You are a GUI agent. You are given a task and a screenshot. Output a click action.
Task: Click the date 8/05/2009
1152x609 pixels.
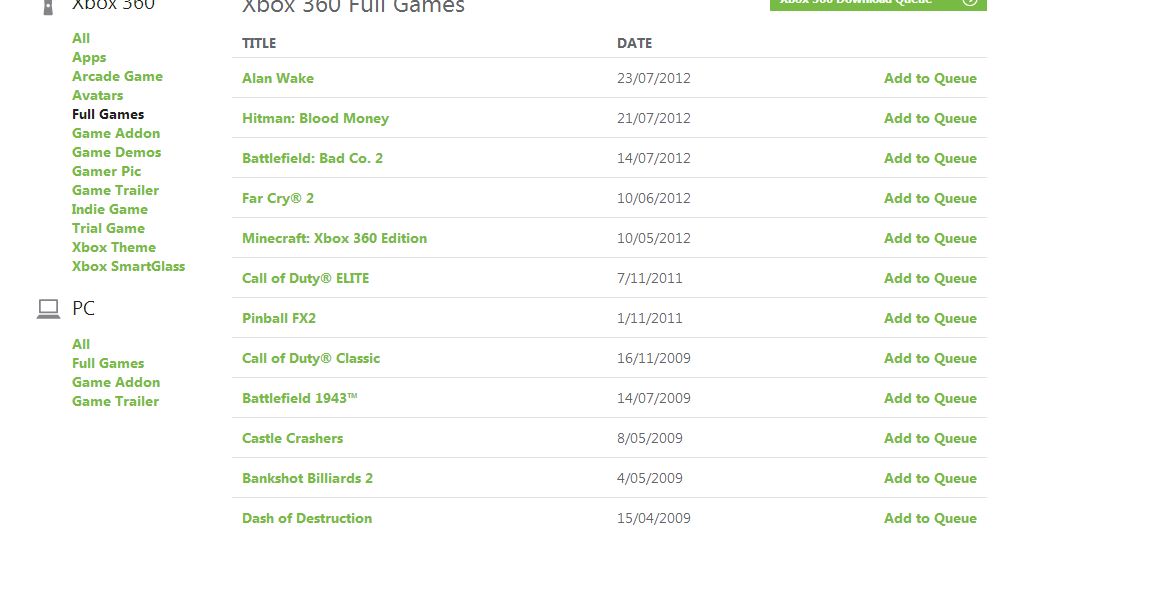pyautogui.click(x=649, y=439)
